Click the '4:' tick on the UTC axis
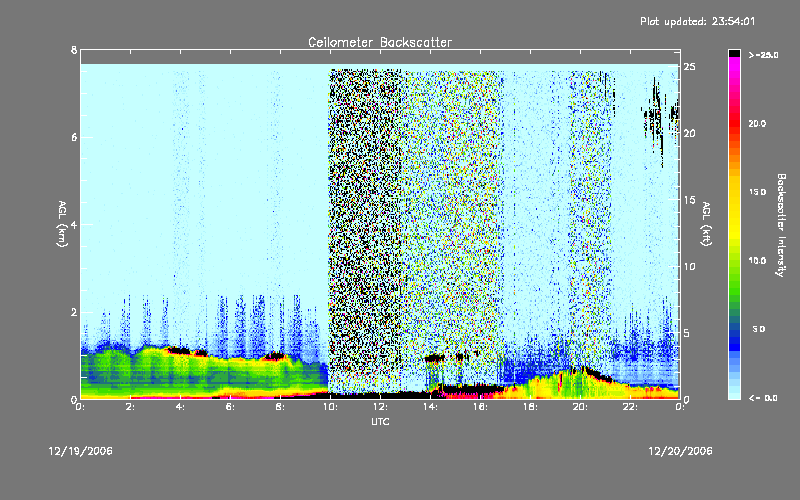 (180, 407)
